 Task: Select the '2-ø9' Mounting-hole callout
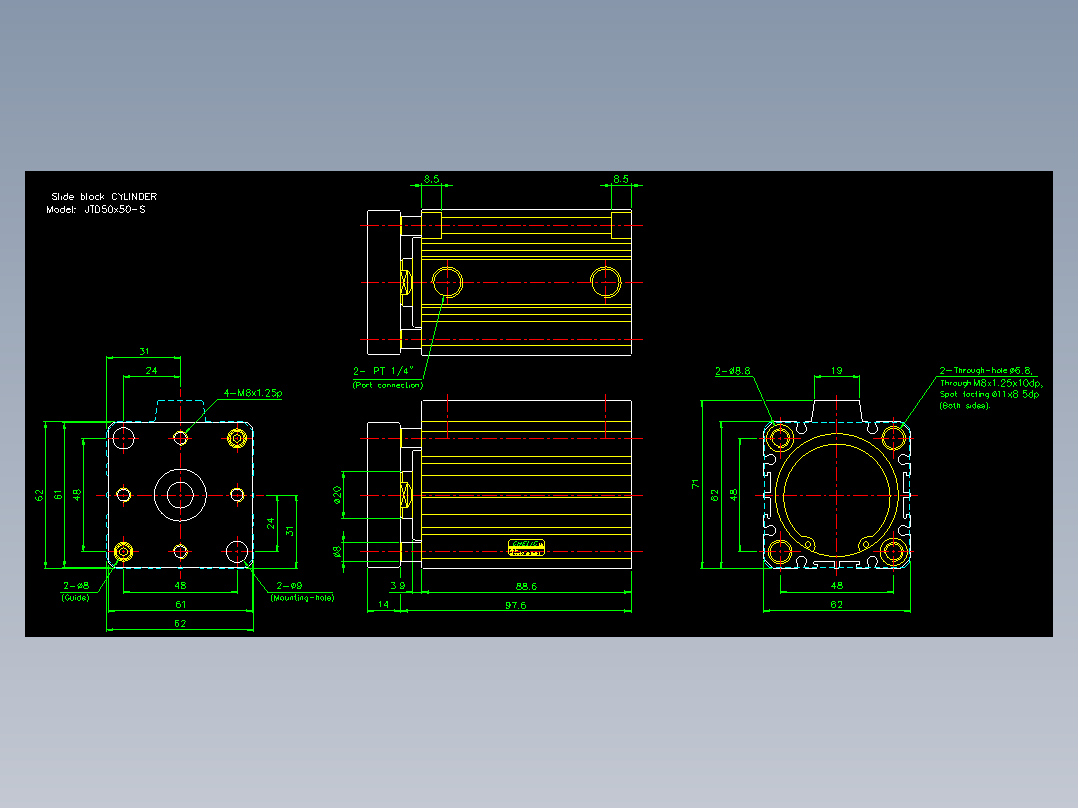289,586
